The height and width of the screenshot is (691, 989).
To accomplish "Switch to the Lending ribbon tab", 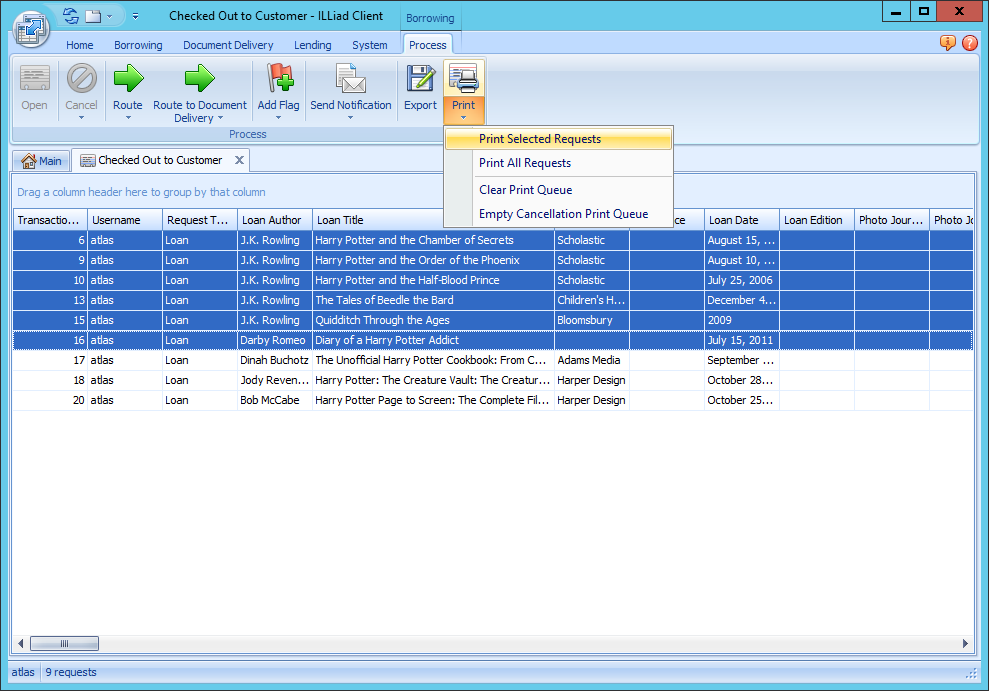I will (312, 45).
